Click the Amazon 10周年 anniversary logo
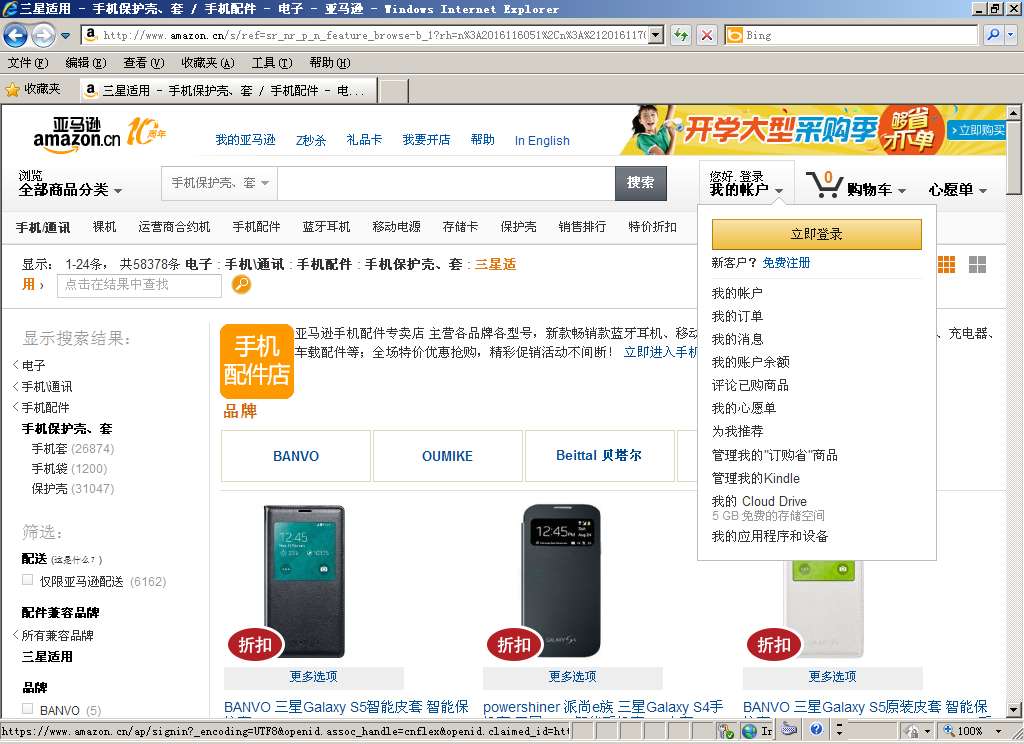Image resolution: width=1024 pixels, height=744 pixels. [146, 131]
